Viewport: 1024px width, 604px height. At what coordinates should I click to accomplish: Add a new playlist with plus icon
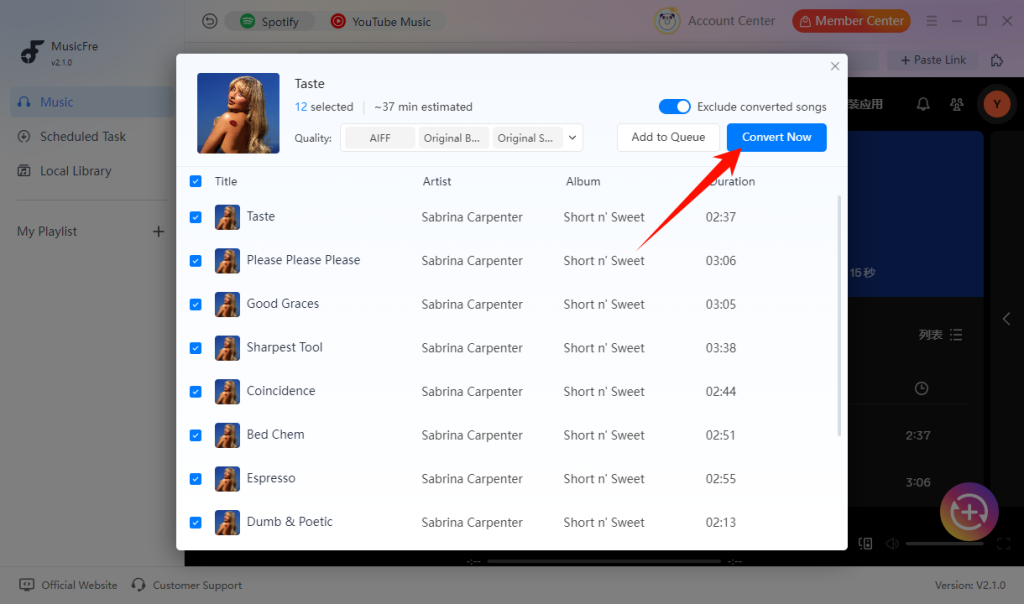click(x=158, y=232)
